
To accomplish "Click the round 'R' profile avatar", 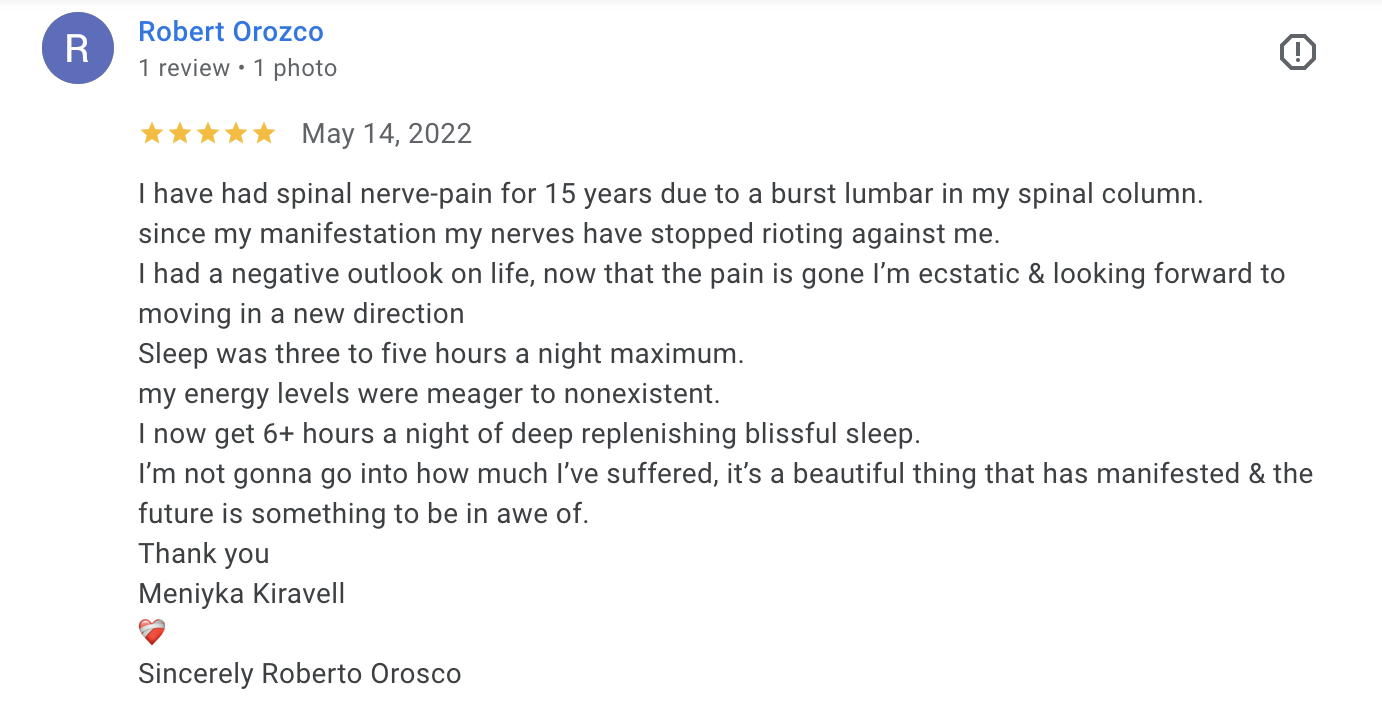I will (x=77, y=49).
